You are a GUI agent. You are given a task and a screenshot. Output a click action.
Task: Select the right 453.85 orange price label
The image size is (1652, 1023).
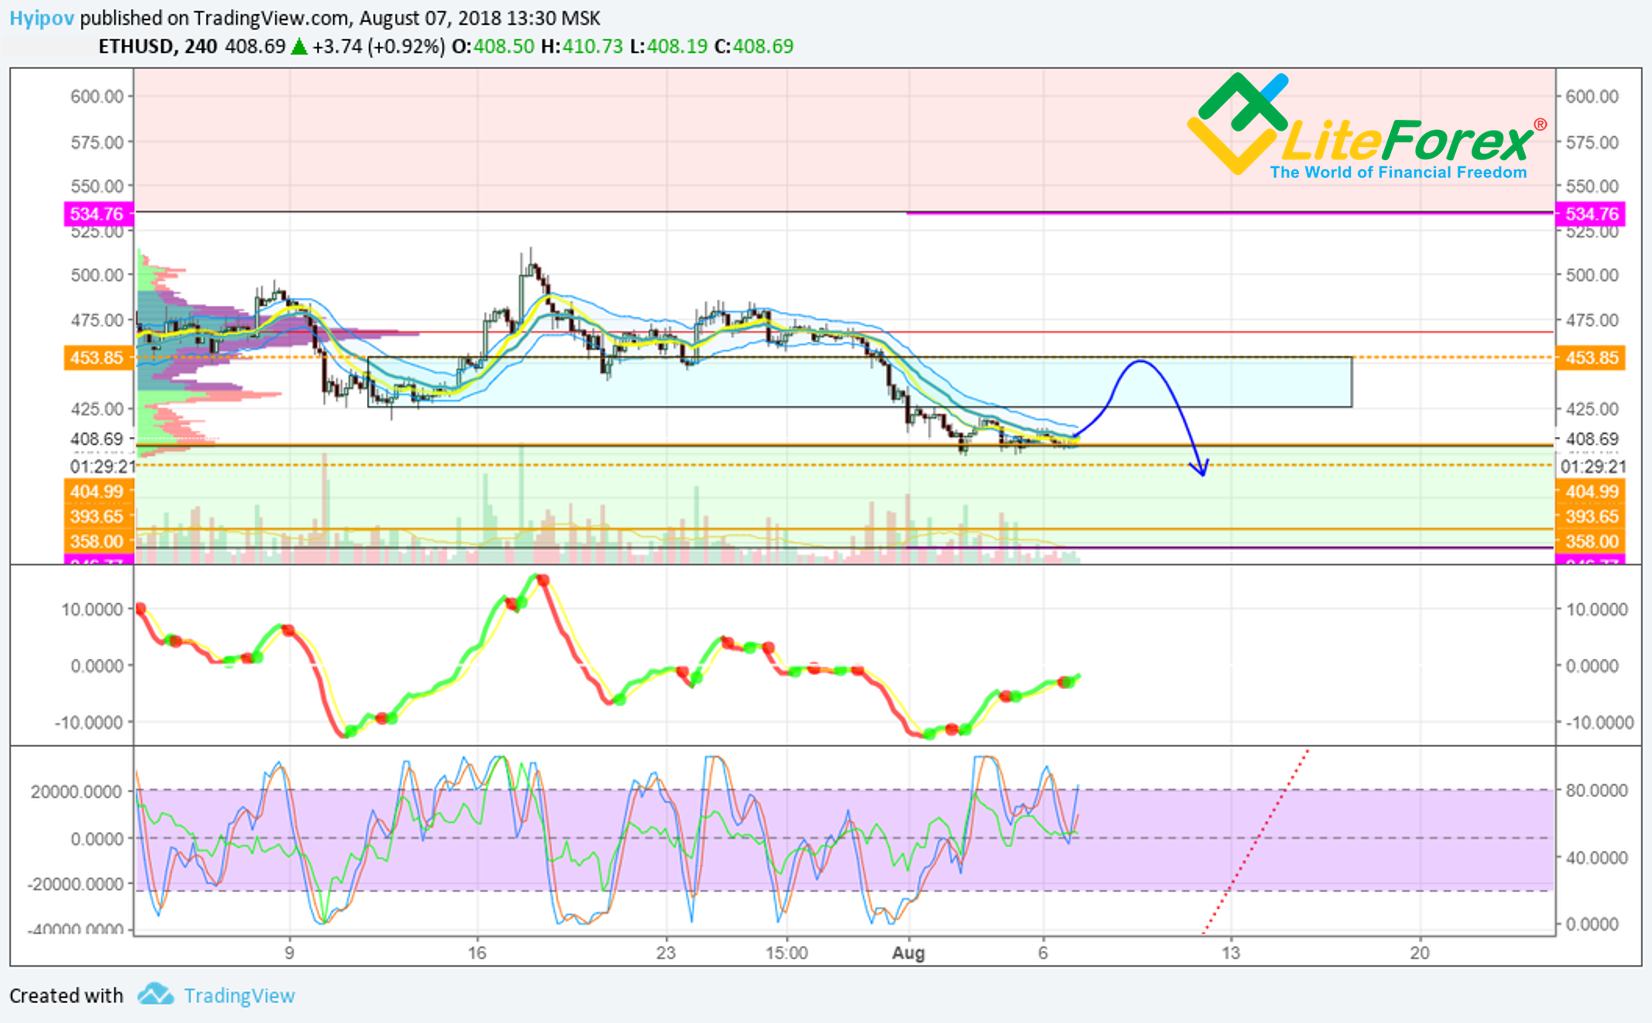tap(1591, 358)
